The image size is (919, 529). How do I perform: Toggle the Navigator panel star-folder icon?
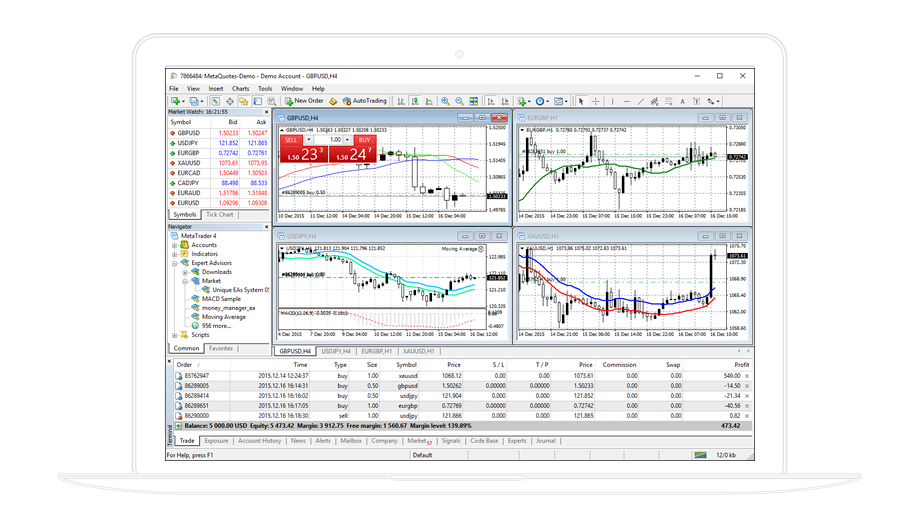pyautogui.click(x=243, y=101)
